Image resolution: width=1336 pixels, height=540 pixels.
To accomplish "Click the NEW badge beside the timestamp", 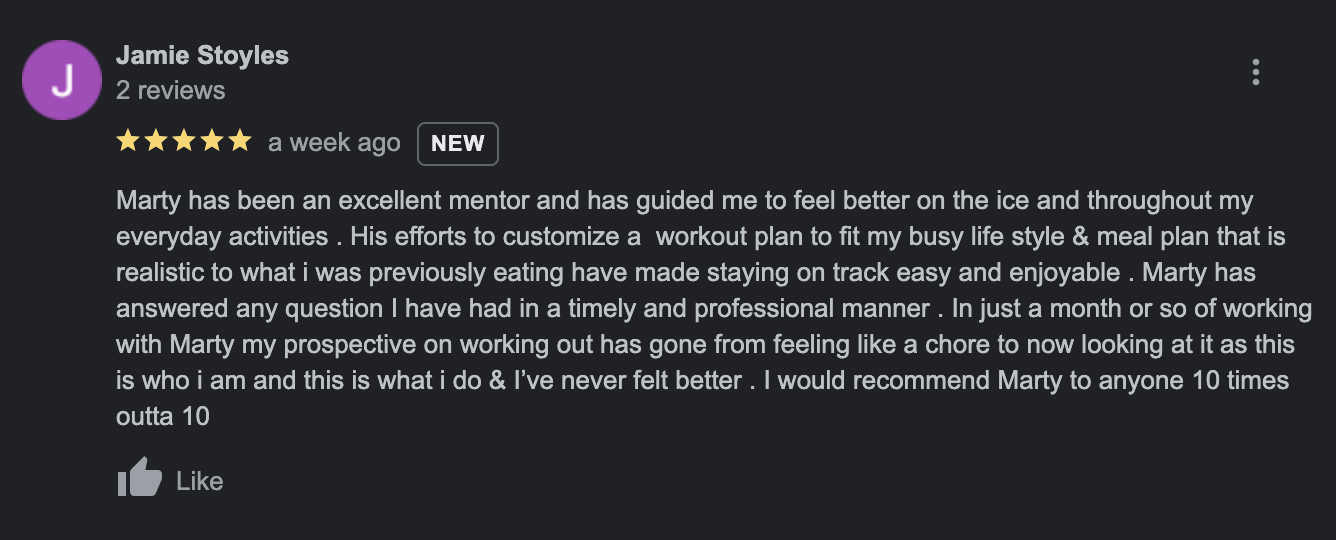I will pyautogui.click(x=457, y=143).
